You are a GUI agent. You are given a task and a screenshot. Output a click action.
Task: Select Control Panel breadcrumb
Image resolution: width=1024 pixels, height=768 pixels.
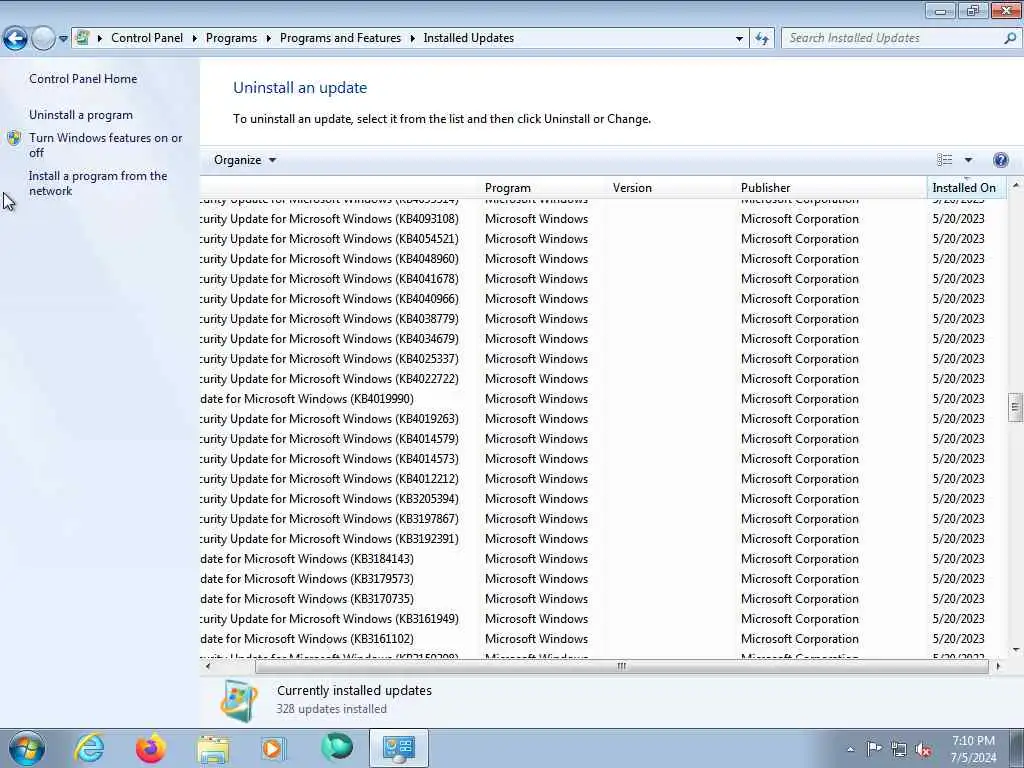click(147, 38)
